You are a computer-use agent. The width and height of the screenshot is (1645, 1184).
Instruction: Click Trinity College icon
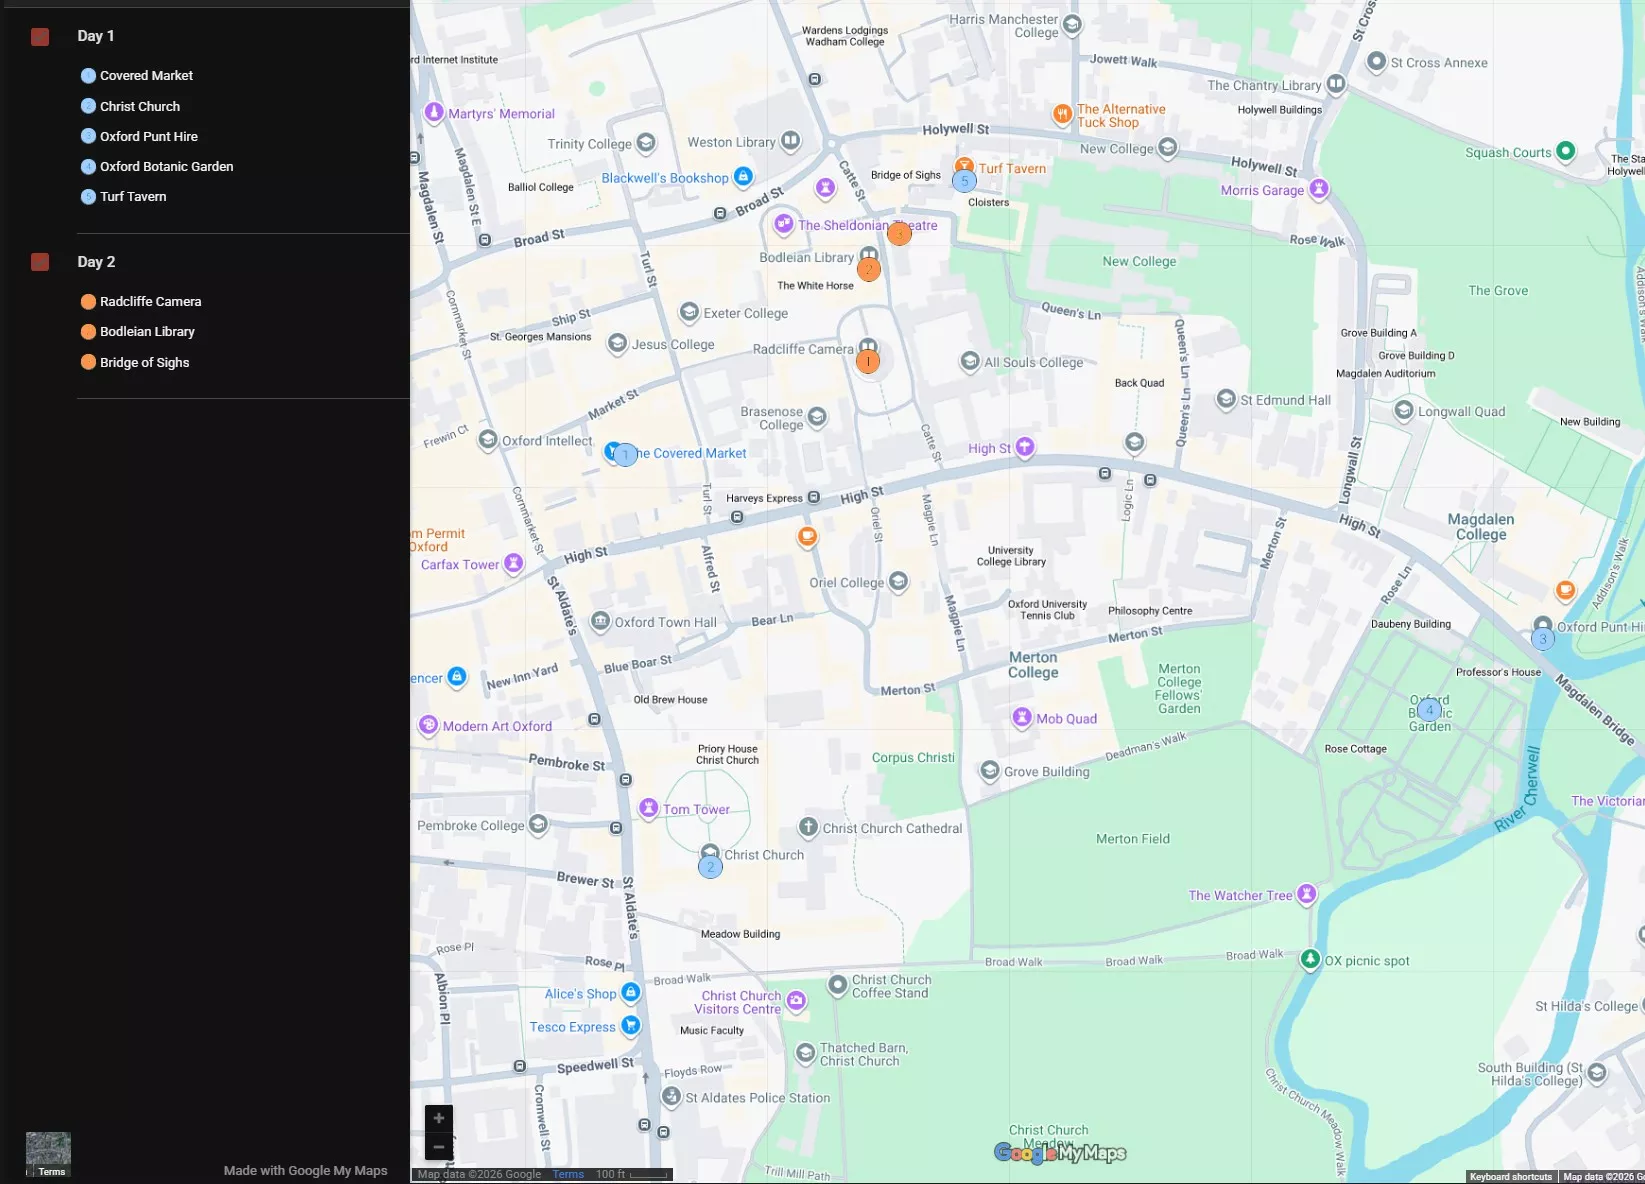pyautogui.click(x=646, y=143)
